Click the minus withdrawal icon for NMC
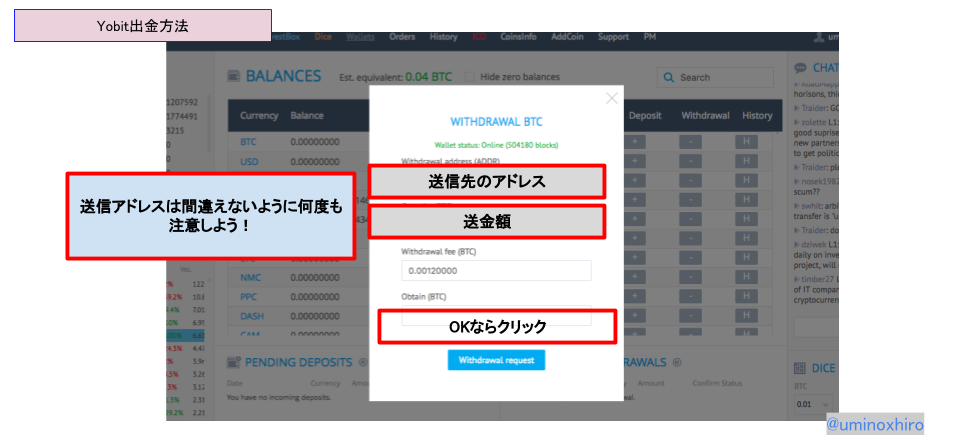954x443 pixels. pyautogui.click(x=690, y=277)
